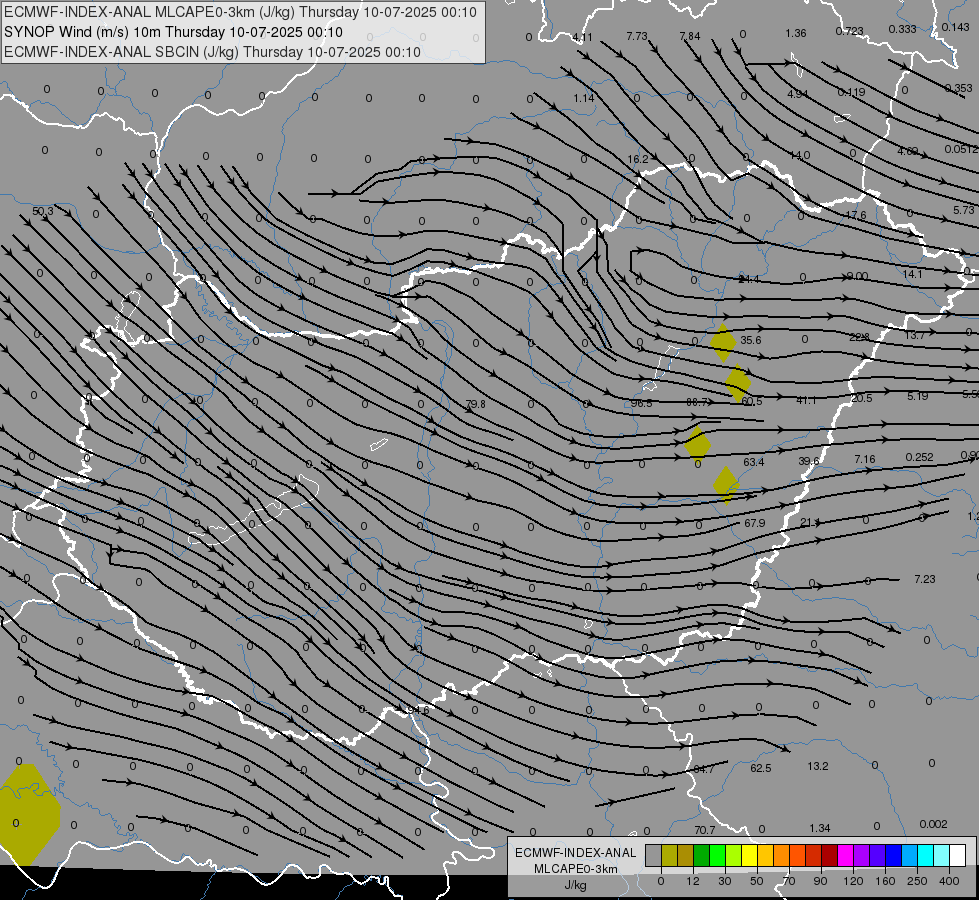Click the map value '63.4'
Image resolution: width=979 pixels, height=900 pixels.
(754, 462)
